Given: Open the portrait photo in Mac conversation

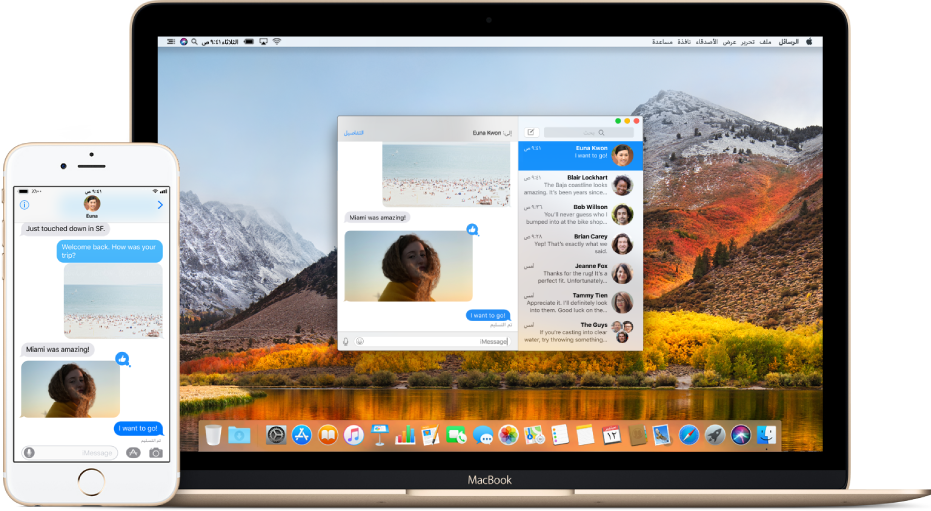Looking at the screenshot, I should tap(408, 266).
